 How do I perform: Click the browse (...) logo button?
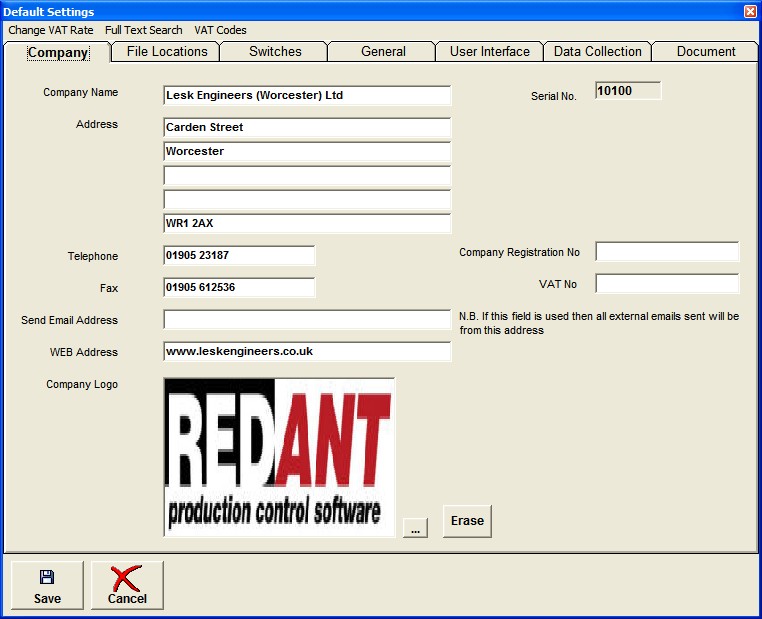[x=416, y=528]
